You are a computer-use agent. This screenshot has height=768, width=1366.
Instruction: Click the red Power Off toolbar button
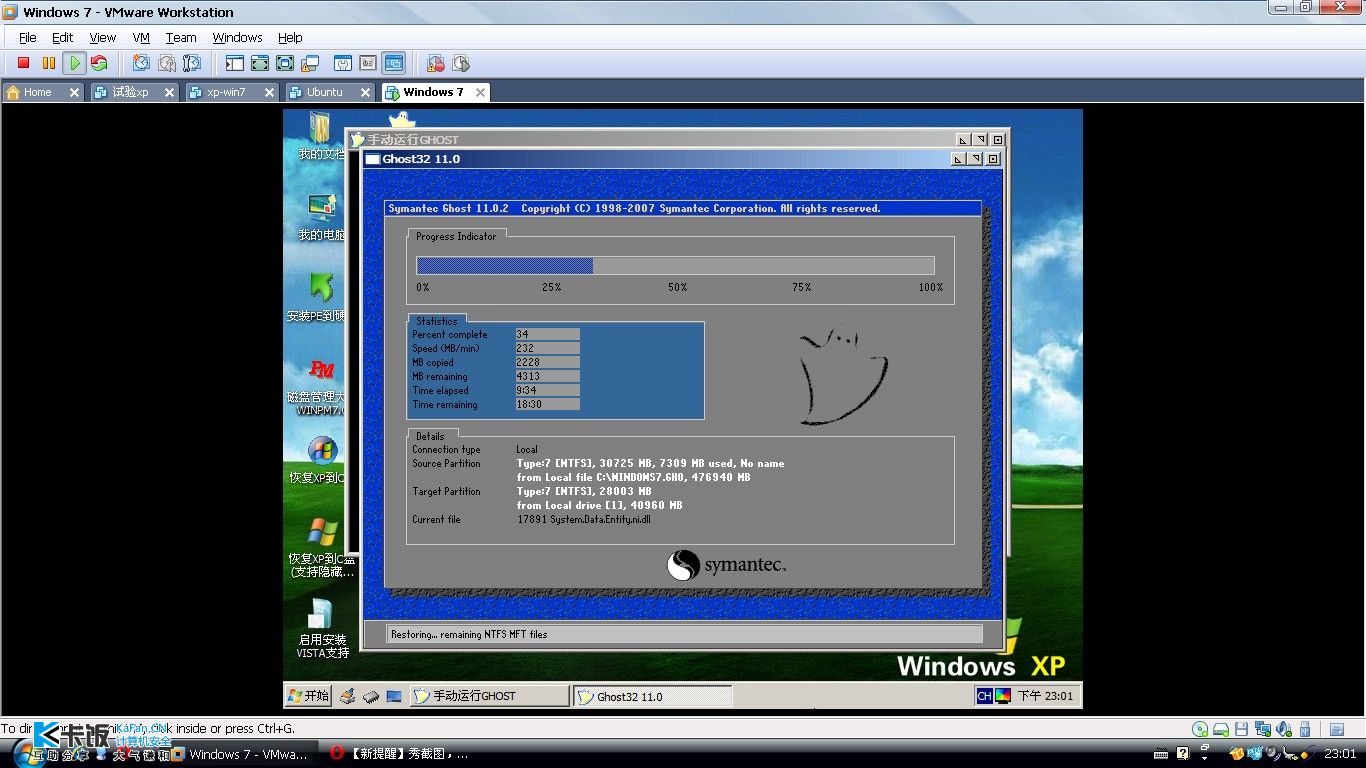(x=23, y=63)
